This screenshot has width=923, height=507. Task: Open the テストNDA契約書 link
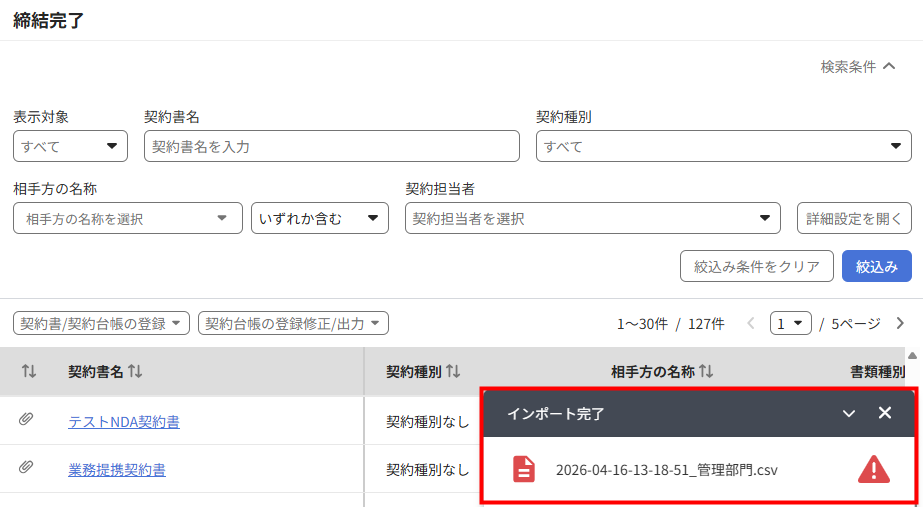pos(124,422)
